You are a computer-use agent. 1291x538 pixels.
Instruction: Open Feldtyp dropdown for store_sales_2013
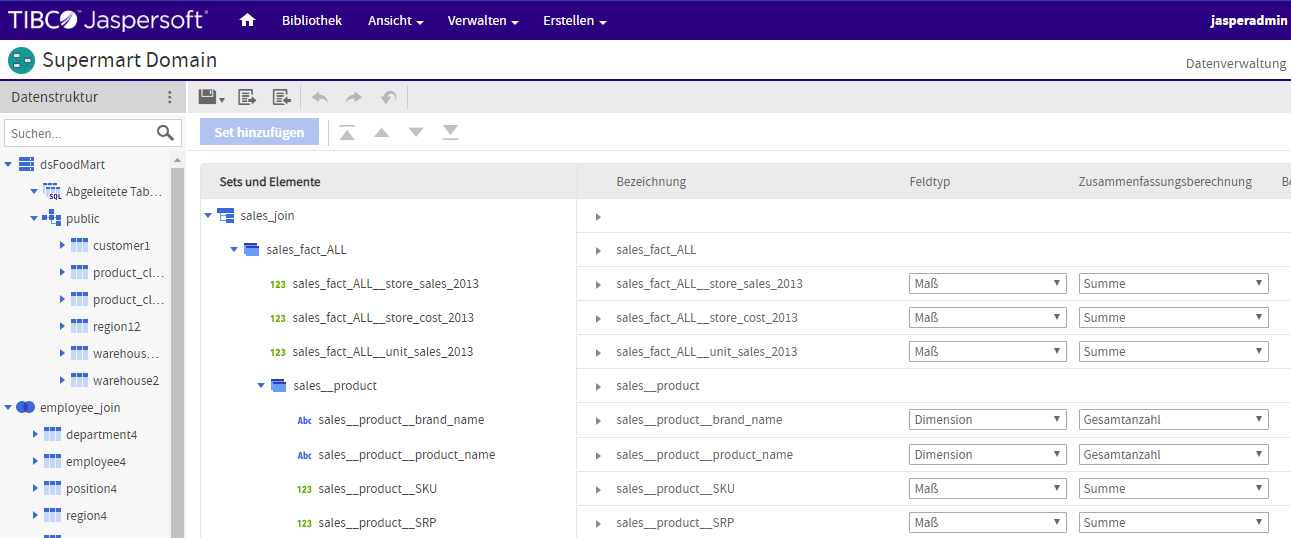(987, 284)
